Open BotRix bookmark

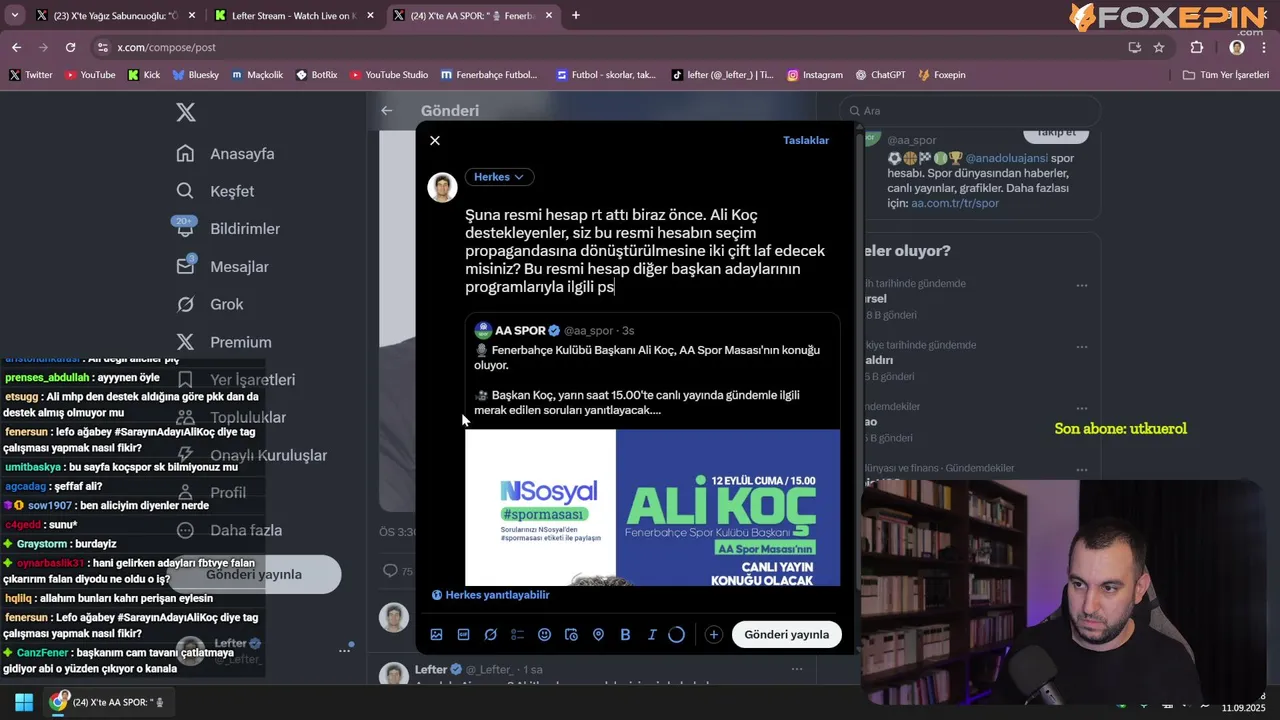point(316,75)
